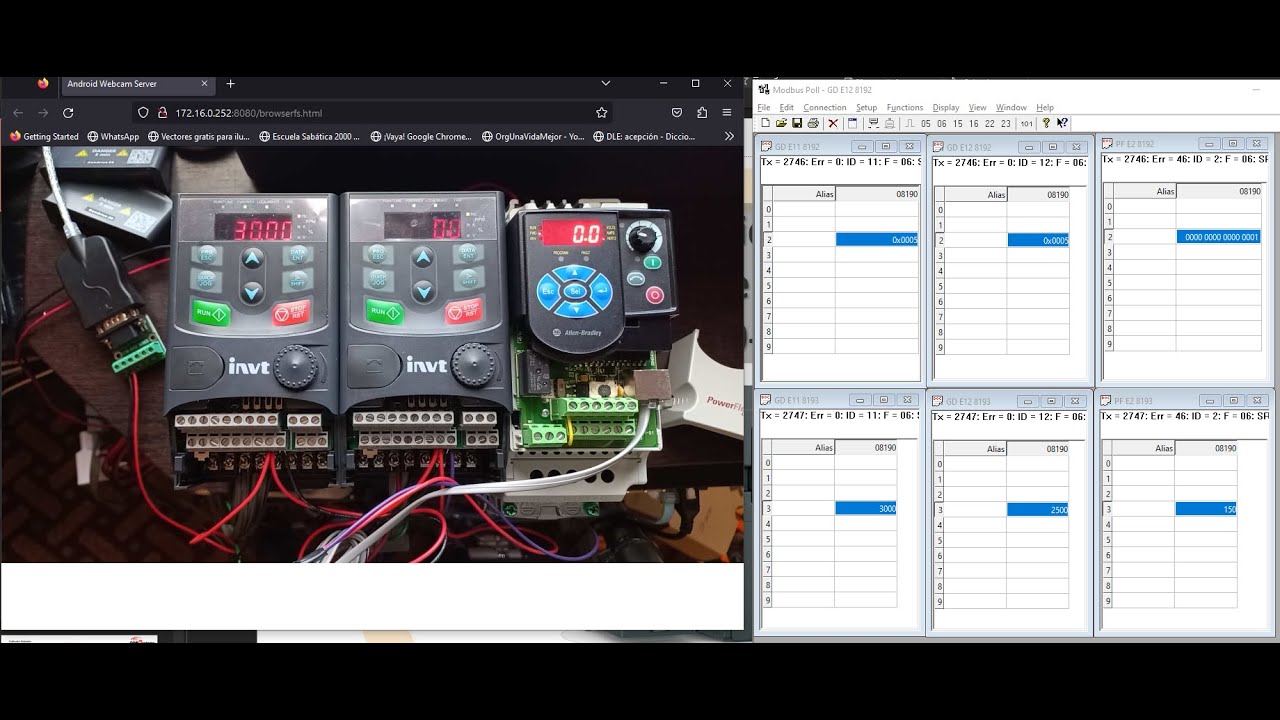Open the Escuela Sabática 2000 bookmark
This screenshot has height=720, width=1280.
309,136
